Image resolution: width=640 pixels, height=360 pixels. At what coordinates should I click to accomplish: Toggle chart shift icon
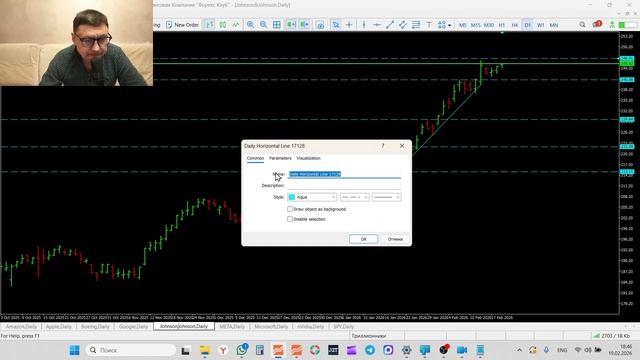coord(304,25)
